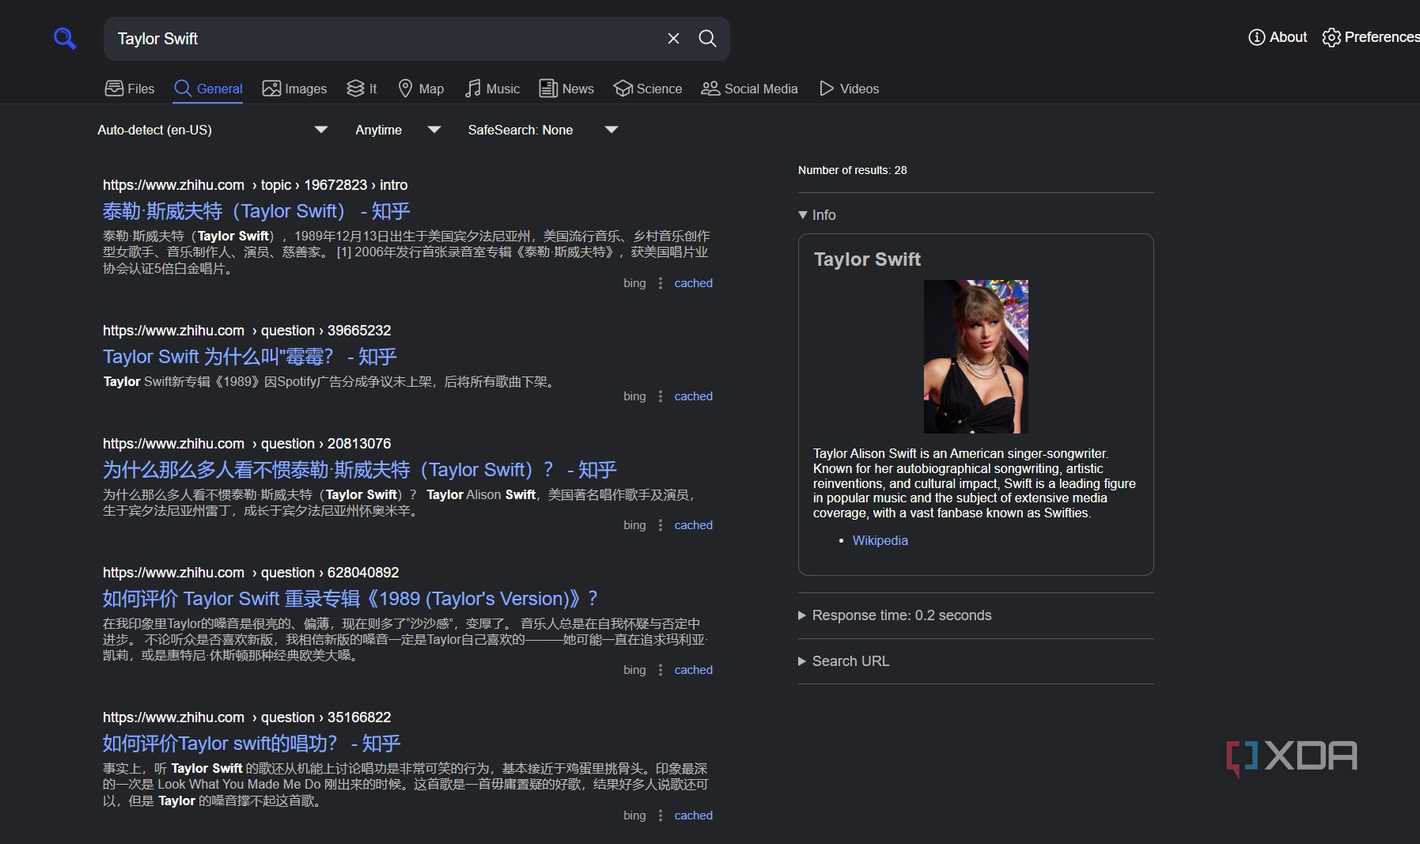Screen dimensions: 1420x844
Task: Open the options dots for question 39665232 result
Action: point(660,396)
